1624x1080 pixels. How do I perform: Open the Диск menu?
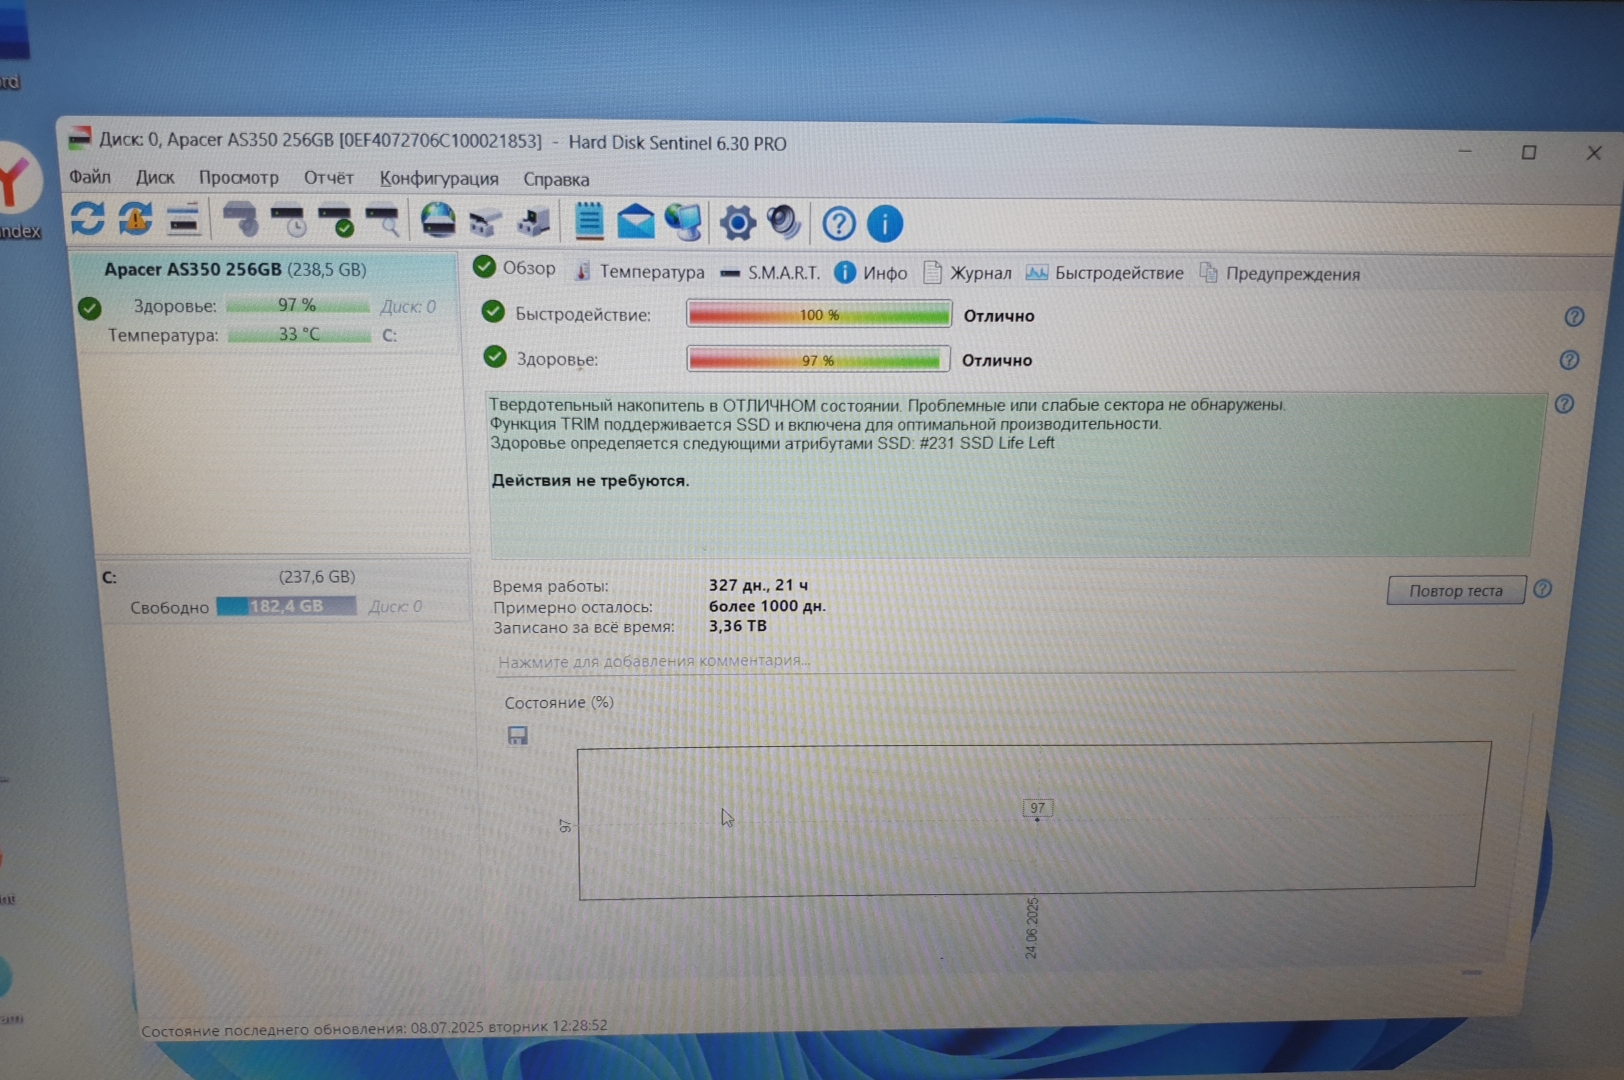pos(155,177)
